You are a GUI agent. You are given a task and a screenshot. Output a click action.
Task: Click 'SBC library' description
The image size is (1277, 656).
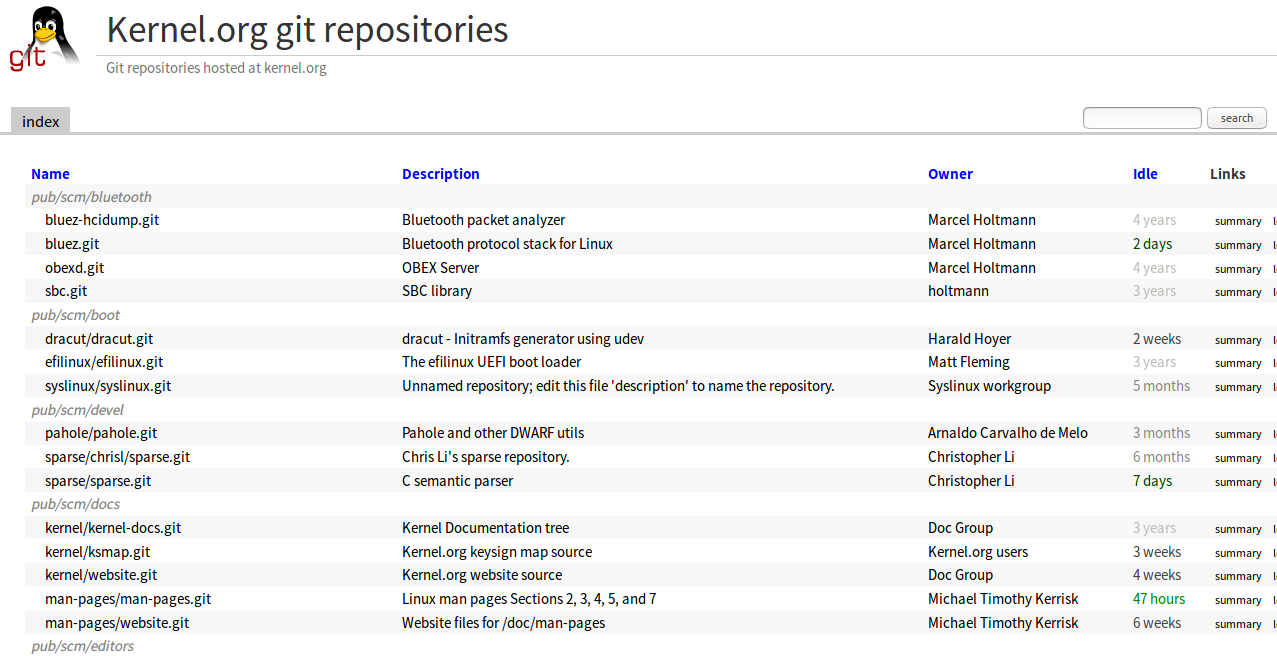tap(437, 291)
